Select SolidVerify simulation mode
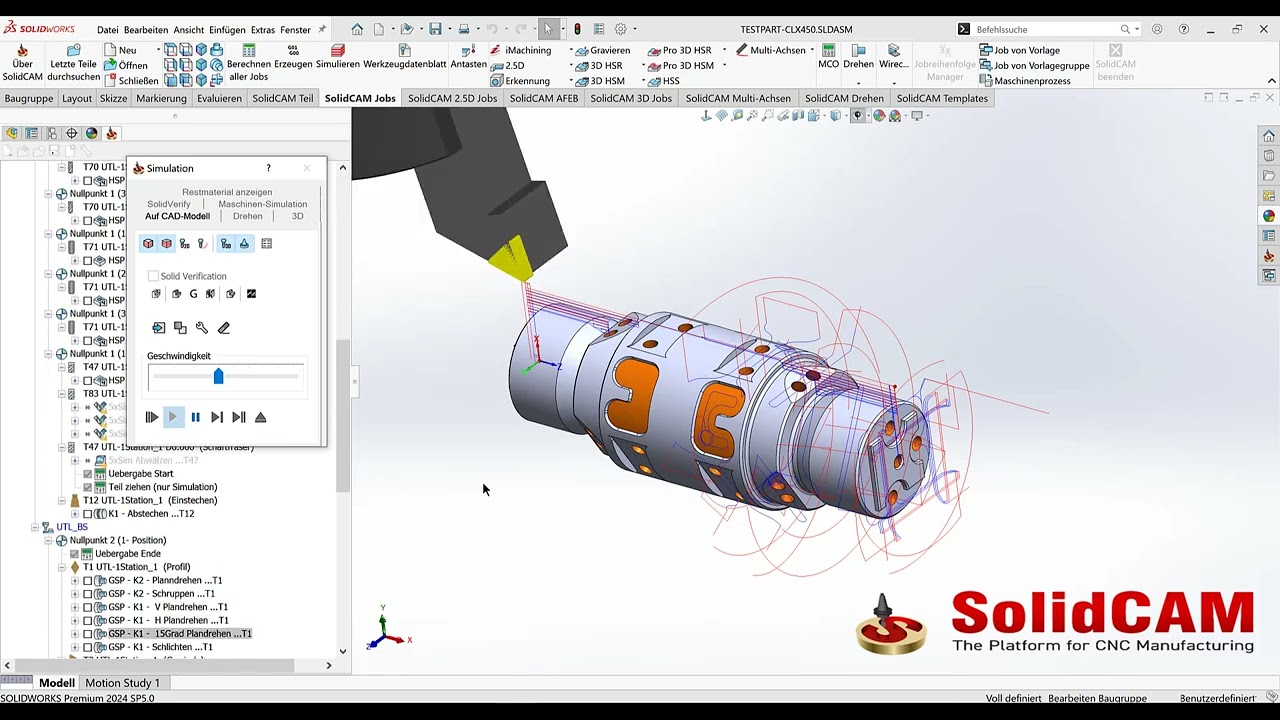The width and height of the screenshot is (1280, 720). point(169,204)
